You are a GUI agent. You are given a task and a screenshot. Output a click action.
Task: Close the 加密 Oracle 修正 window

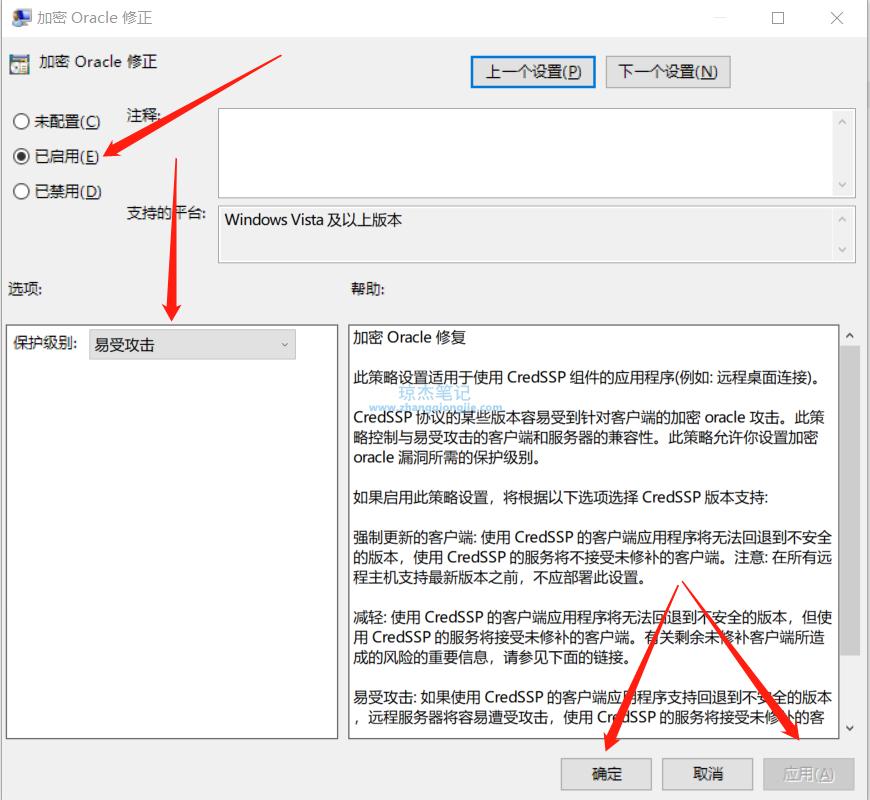(x=837, y=18)
